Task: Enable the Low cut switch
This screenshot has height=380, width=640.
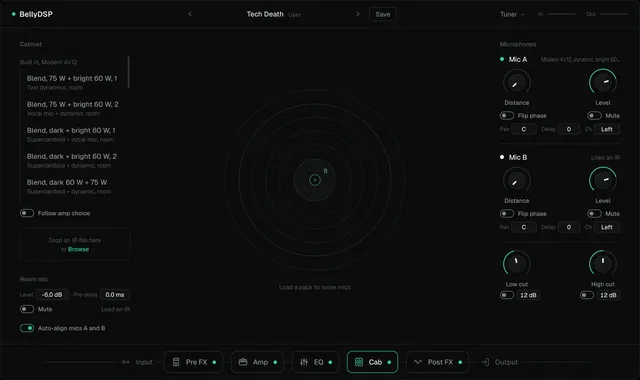Action: (x=507, y=295)
